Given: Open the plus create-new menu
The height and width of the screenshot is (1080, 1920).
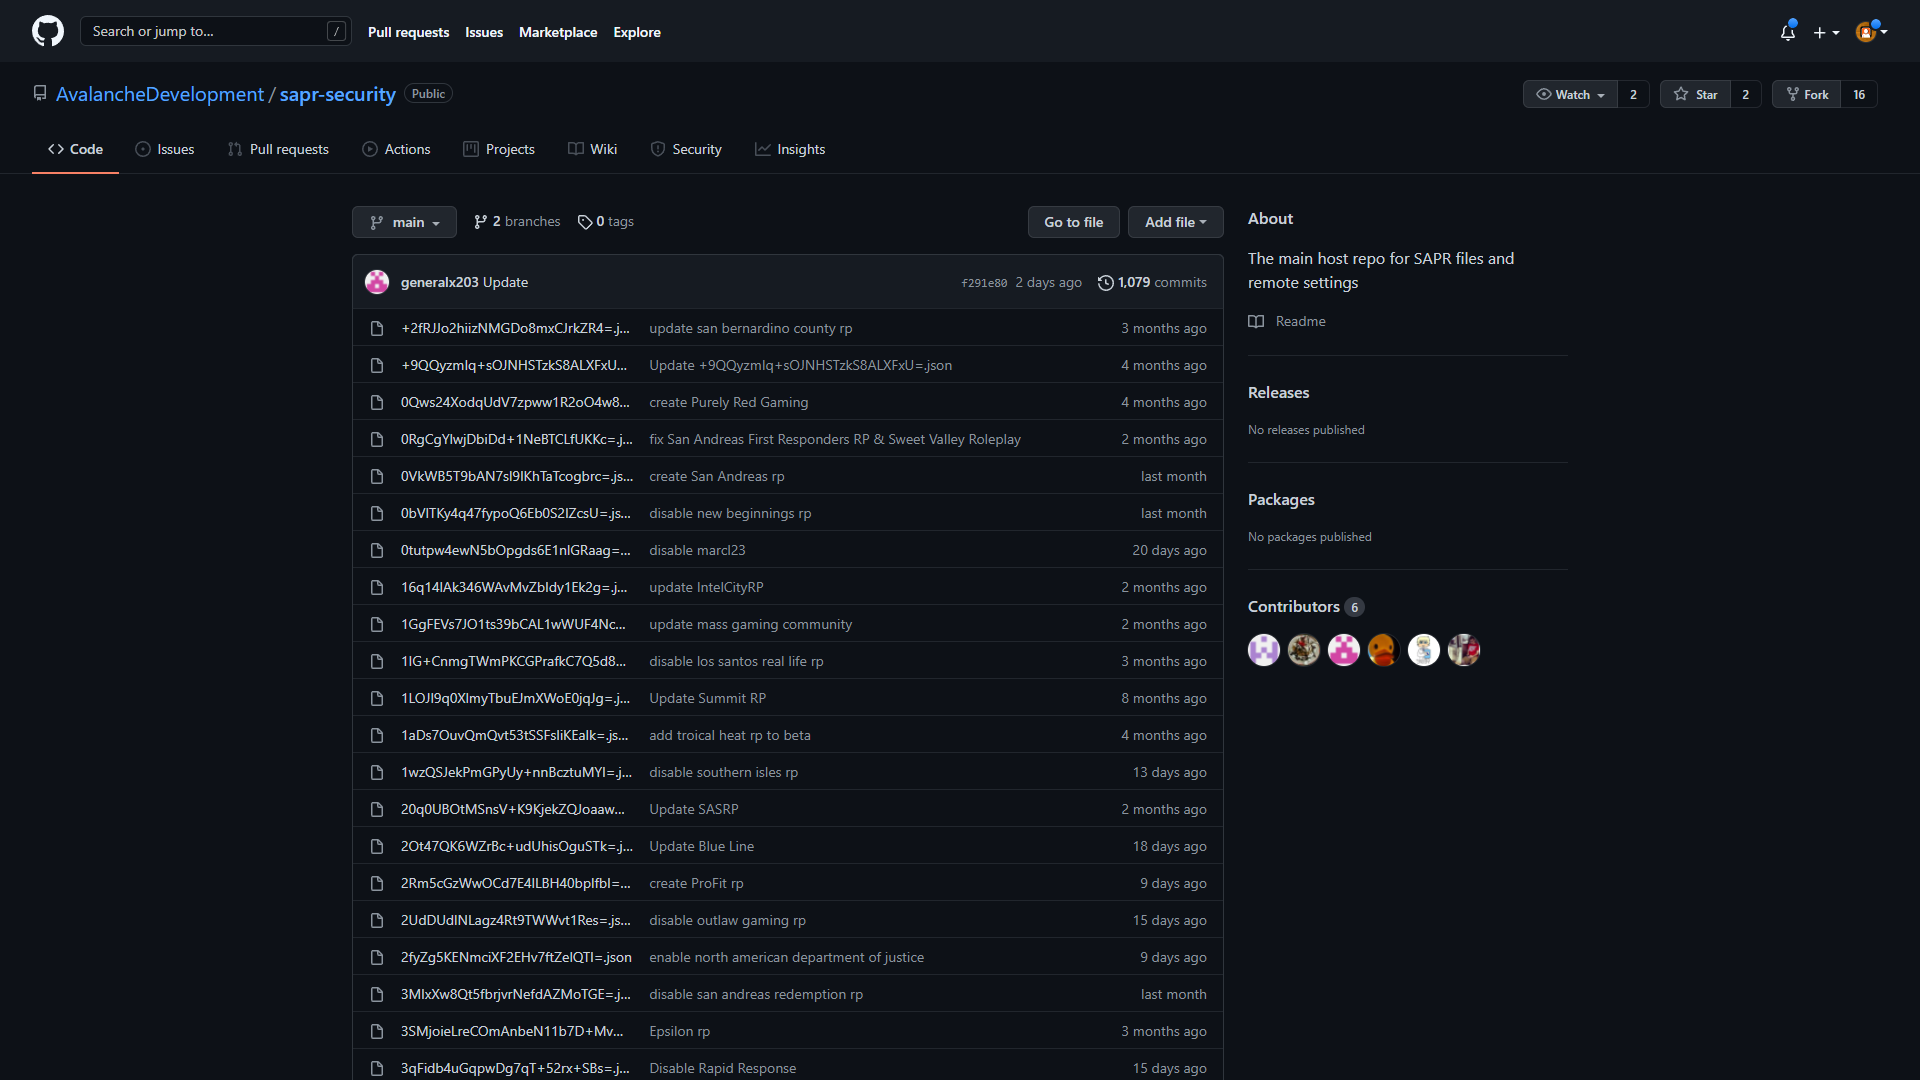Looking at the screenshot, I should 1826,32.
